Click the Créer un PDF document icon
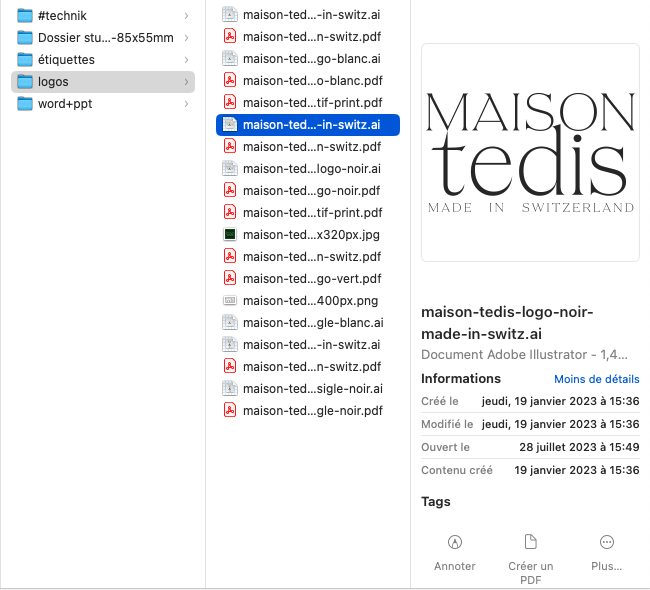 coord(530,541)
